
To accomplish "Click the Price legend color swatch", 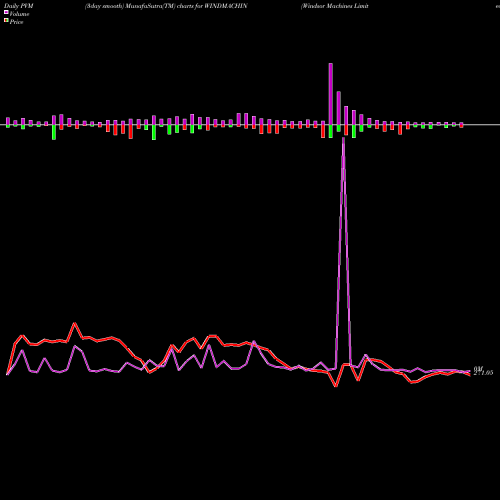I will point(6,21).
